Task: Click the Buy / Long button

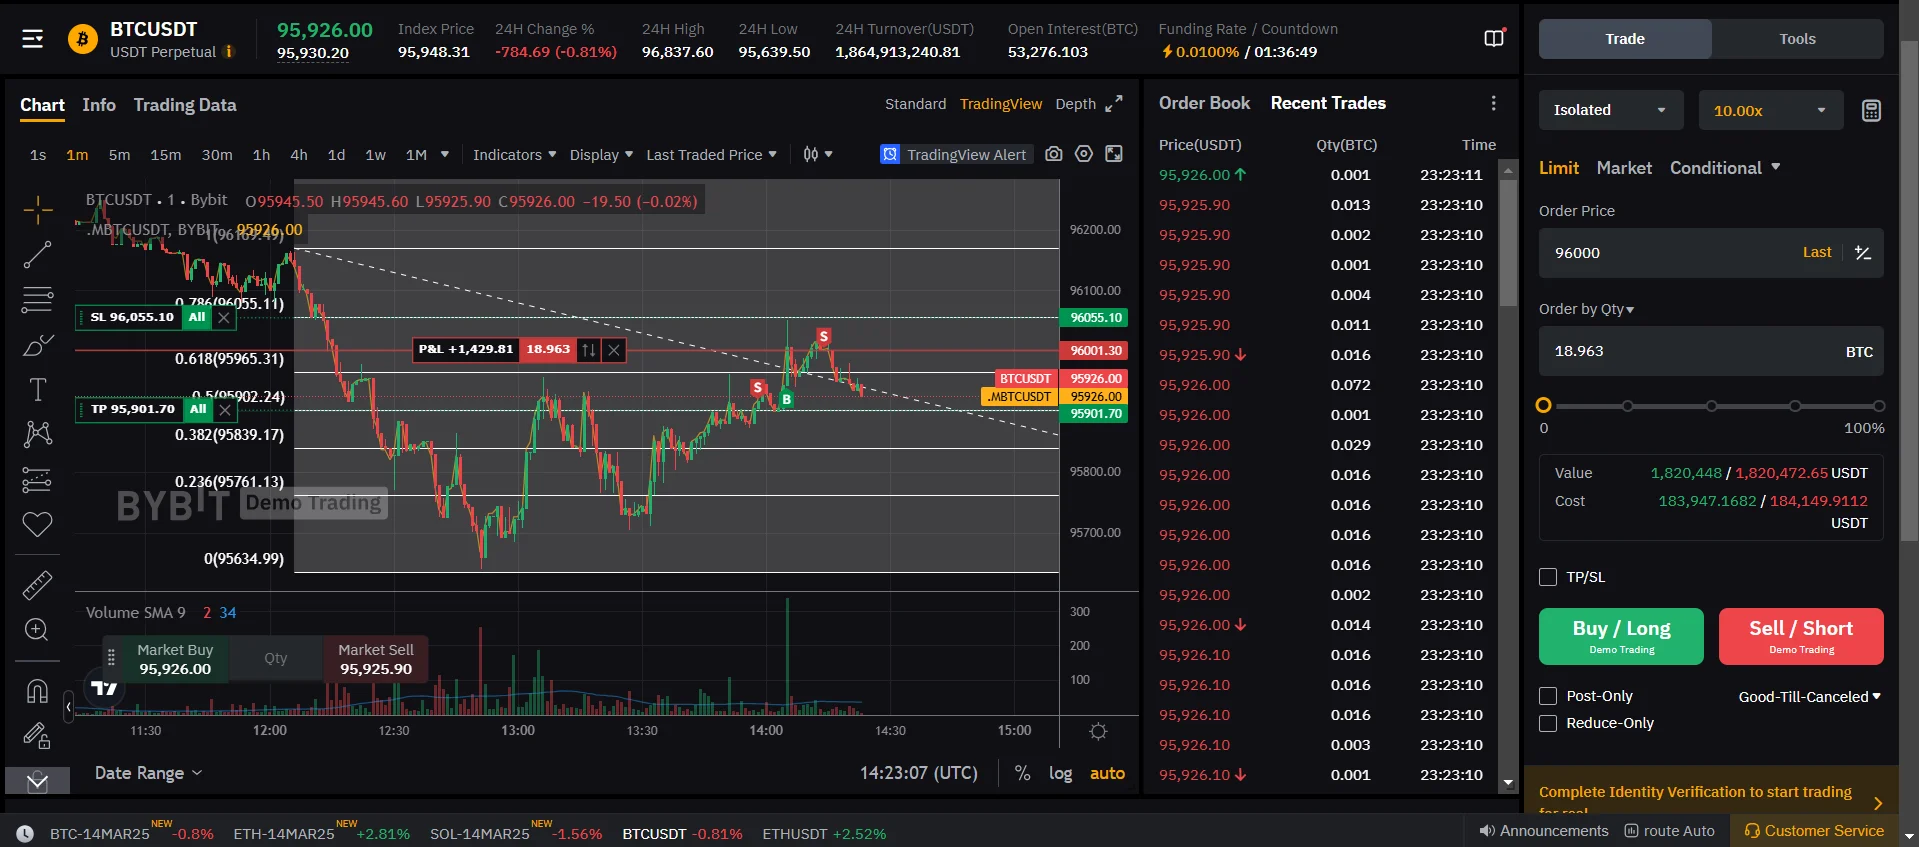Action: 1621,636
